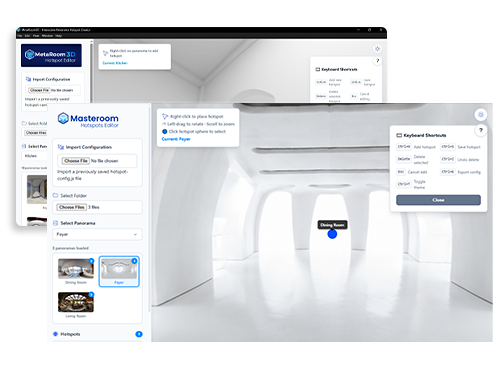Click 'Right-click to place hotspot' hint text
503x375 pixels.
197,116
